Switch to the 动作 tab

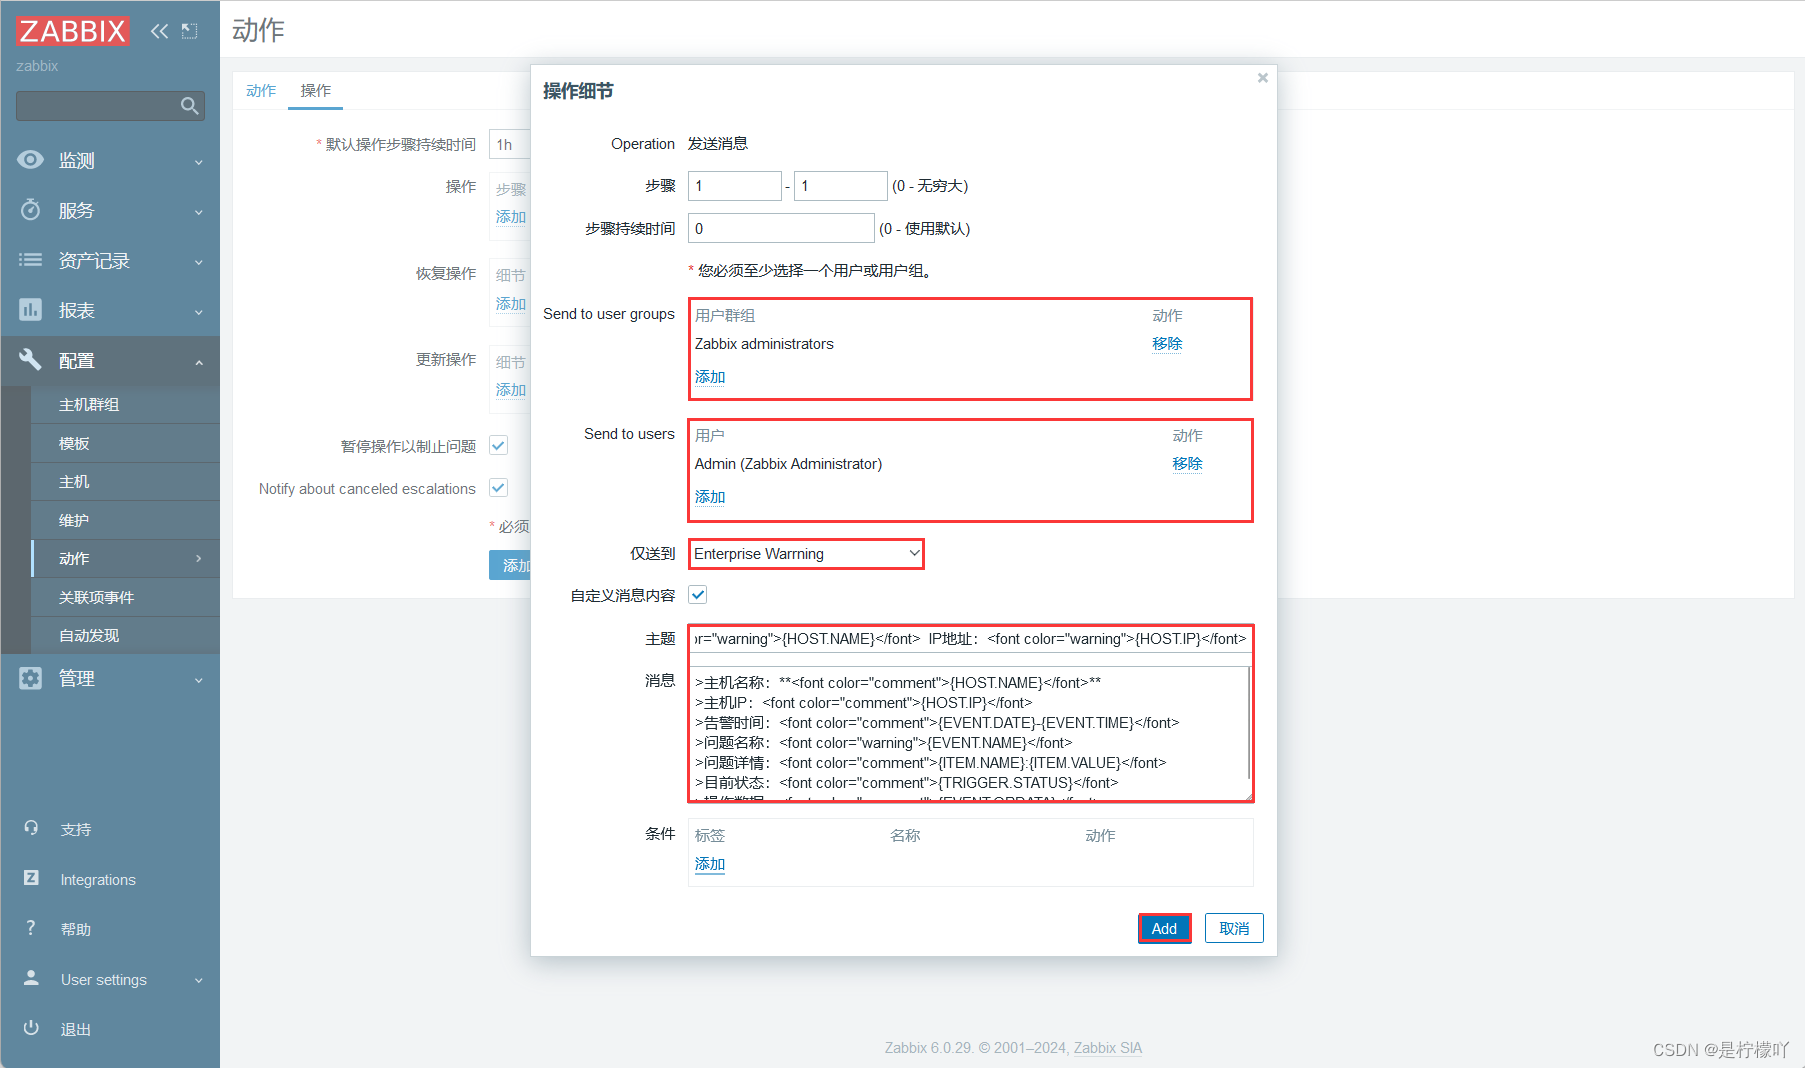point(261,90)
